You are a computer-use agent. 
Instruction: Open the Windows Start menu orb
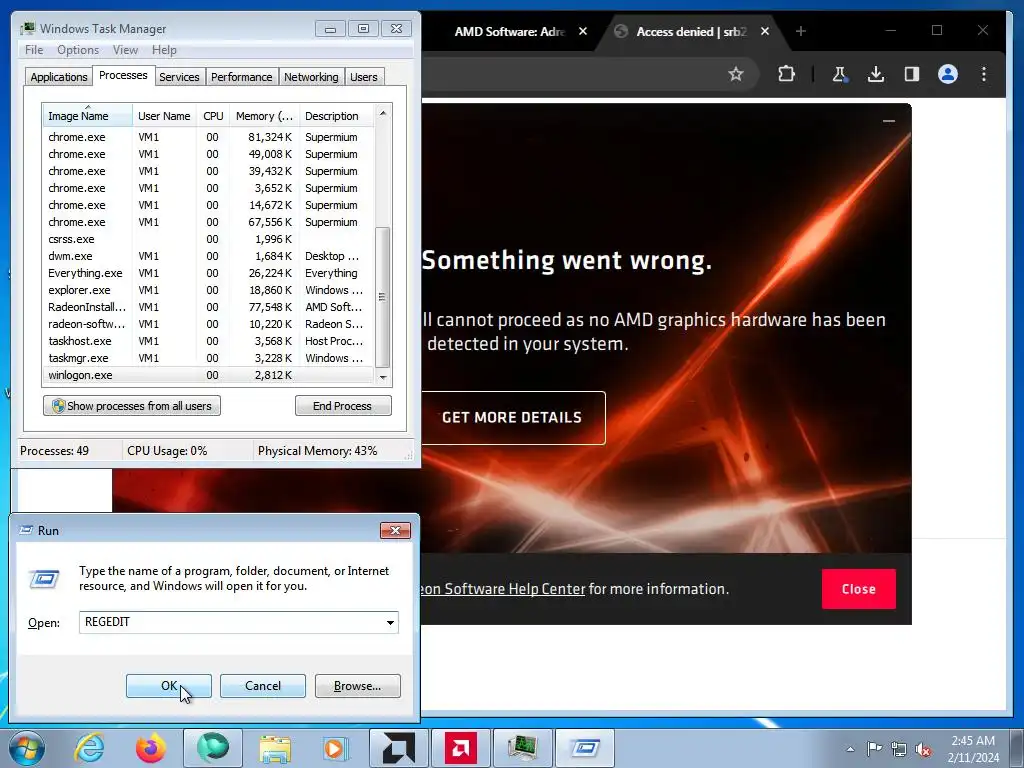[27, 748]
